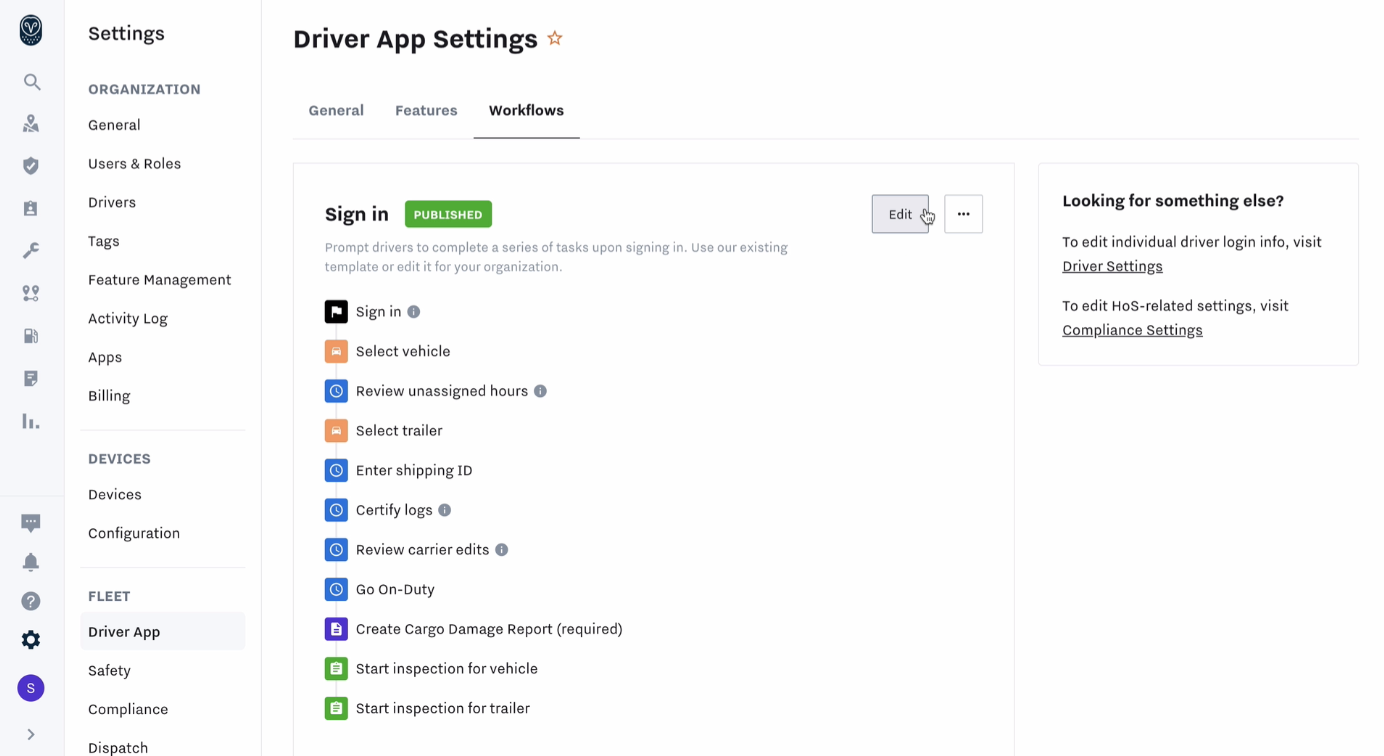Open the Maintenance wrench icon
This screenshot has height=756, width=1384.
tap(31, 250)
